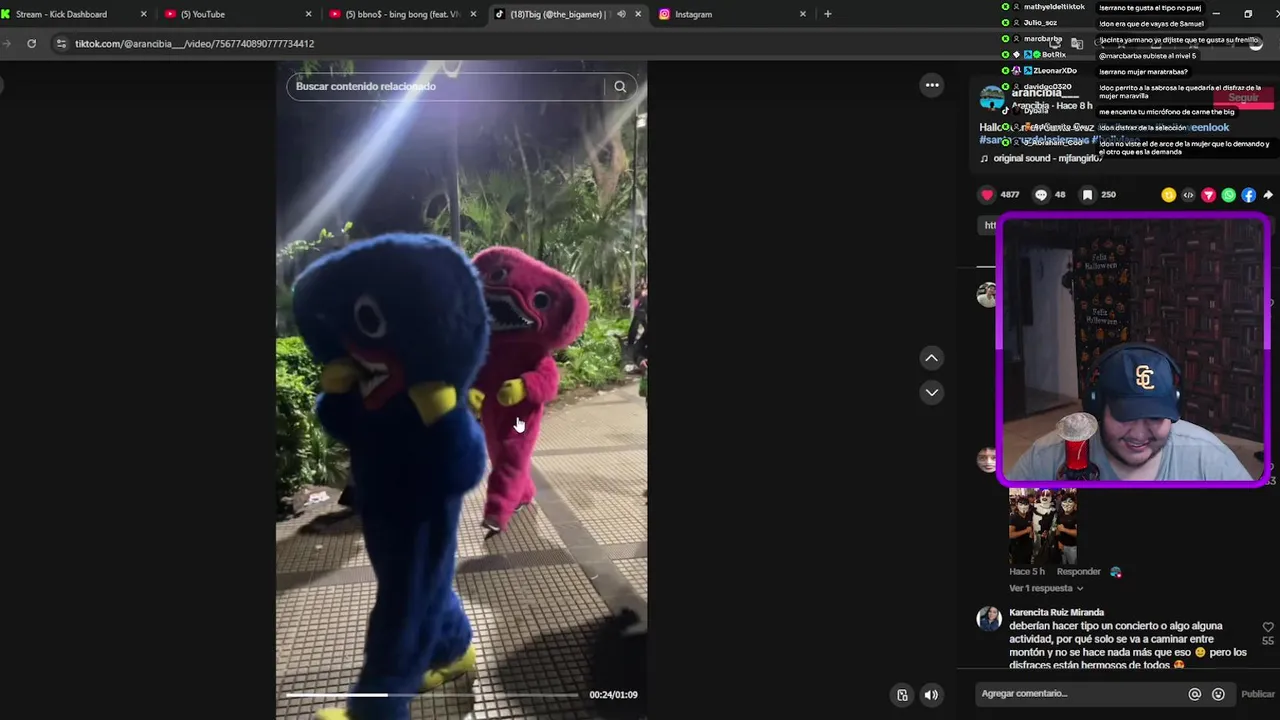Repost using the yellow repost icon
The image size is (1280, 720).
tap(1168, 195)
